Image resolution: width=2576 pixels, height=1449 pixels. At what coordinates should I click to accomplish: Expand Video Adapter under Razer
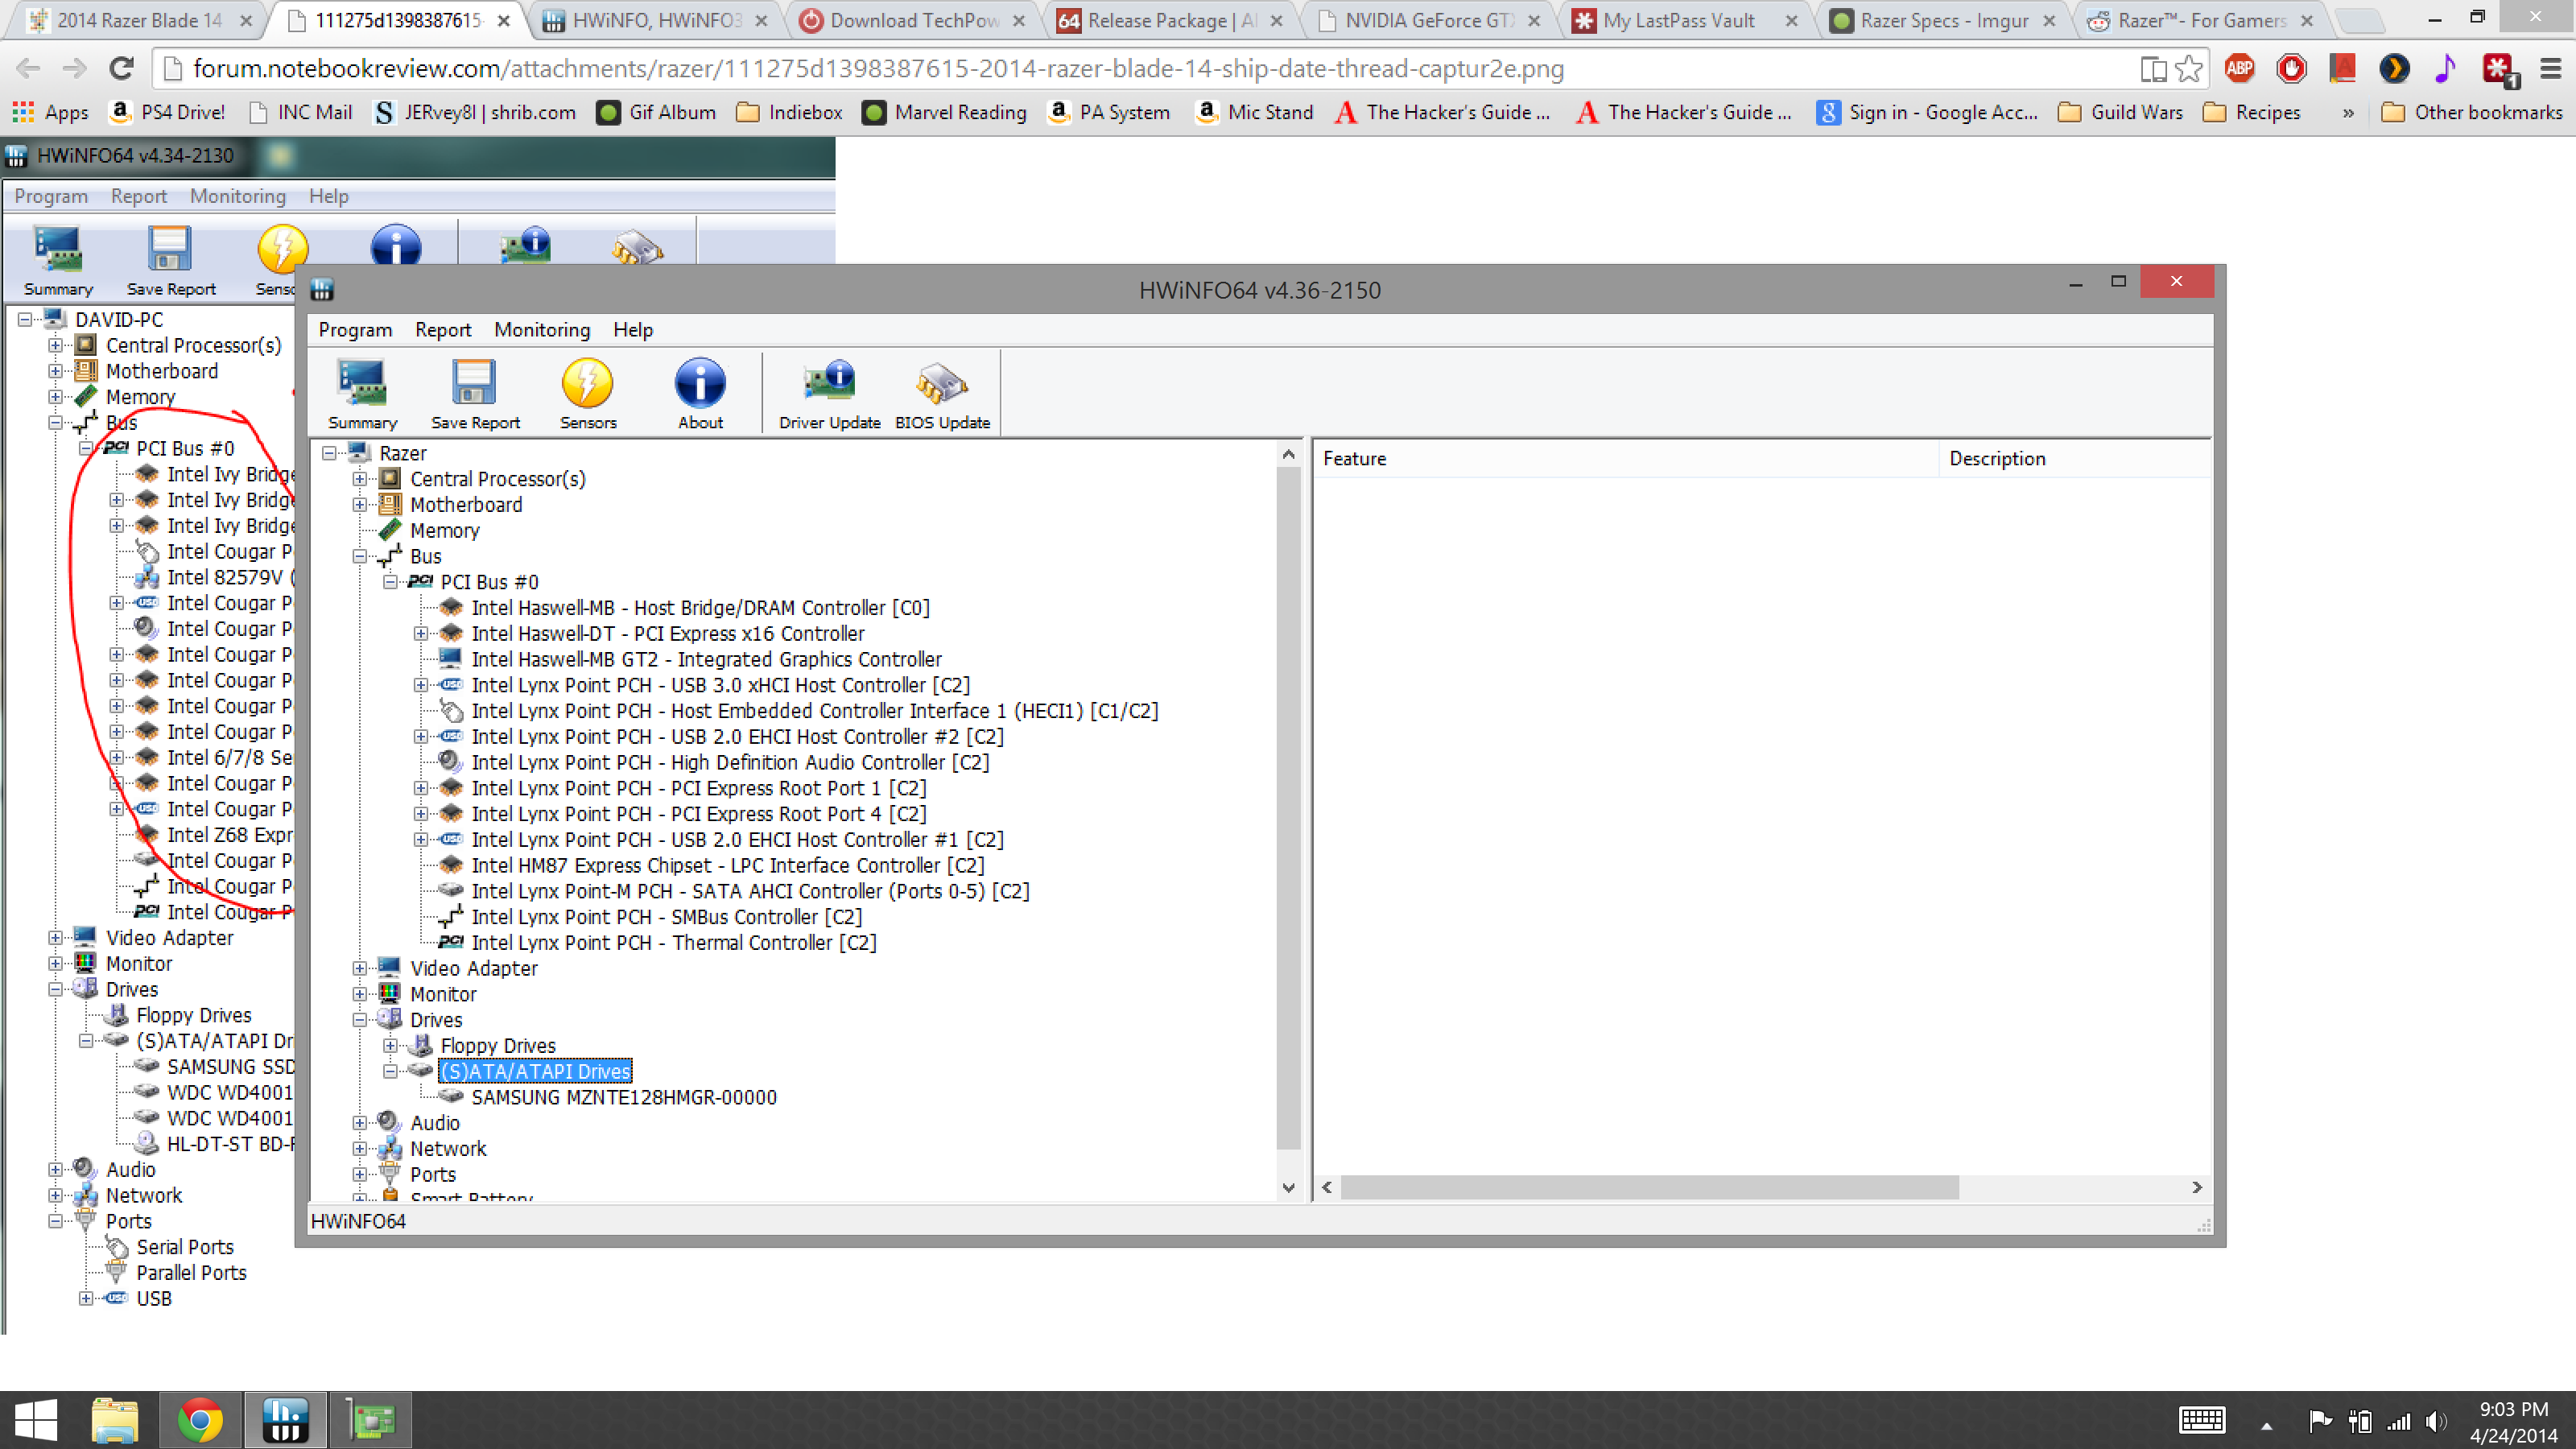point(360,968)
